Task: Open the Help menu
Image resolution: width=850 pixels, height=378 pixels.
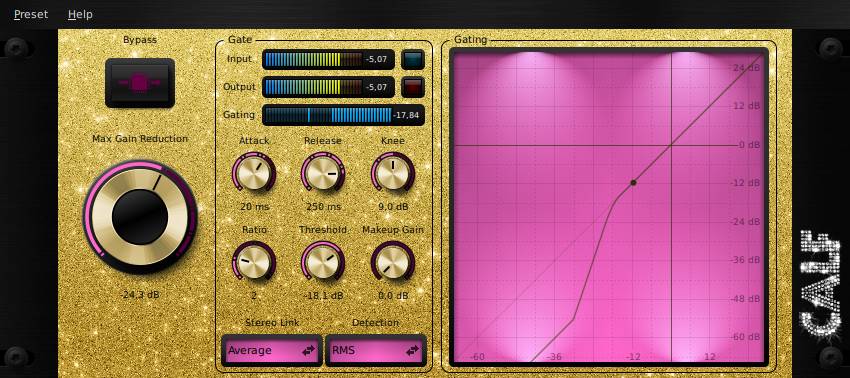Action: tap(80, 14)
